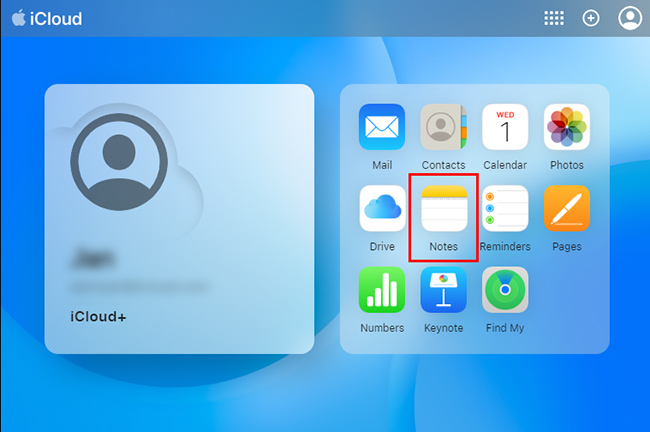The width and height of the screenshot is (650, 432).
Task: Click the iCloud logo in header
Action: tap(47, 19)
